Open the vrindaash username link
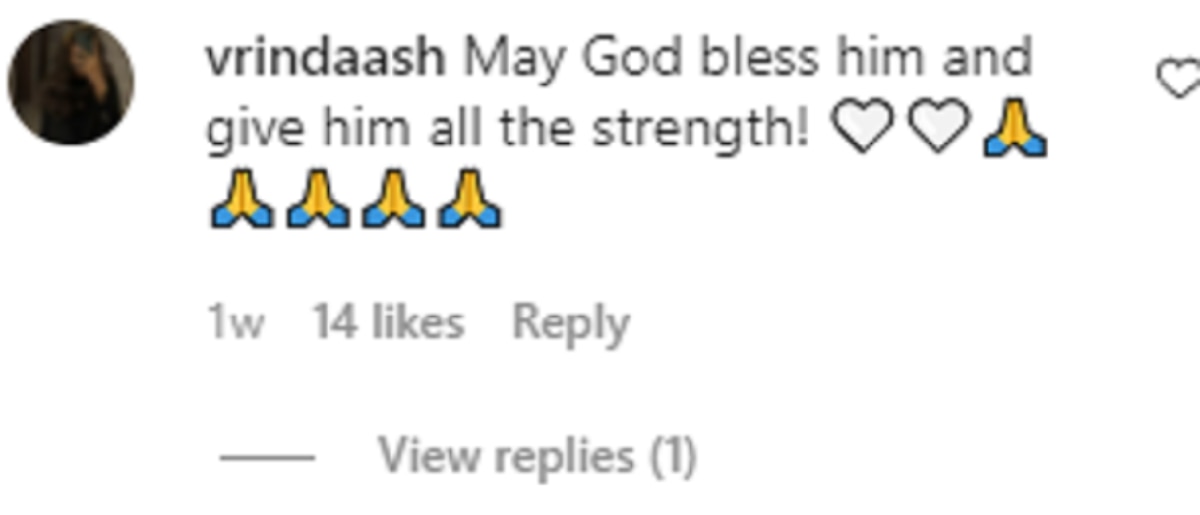Screen dimensions: 1200x515 pos(325,58)
